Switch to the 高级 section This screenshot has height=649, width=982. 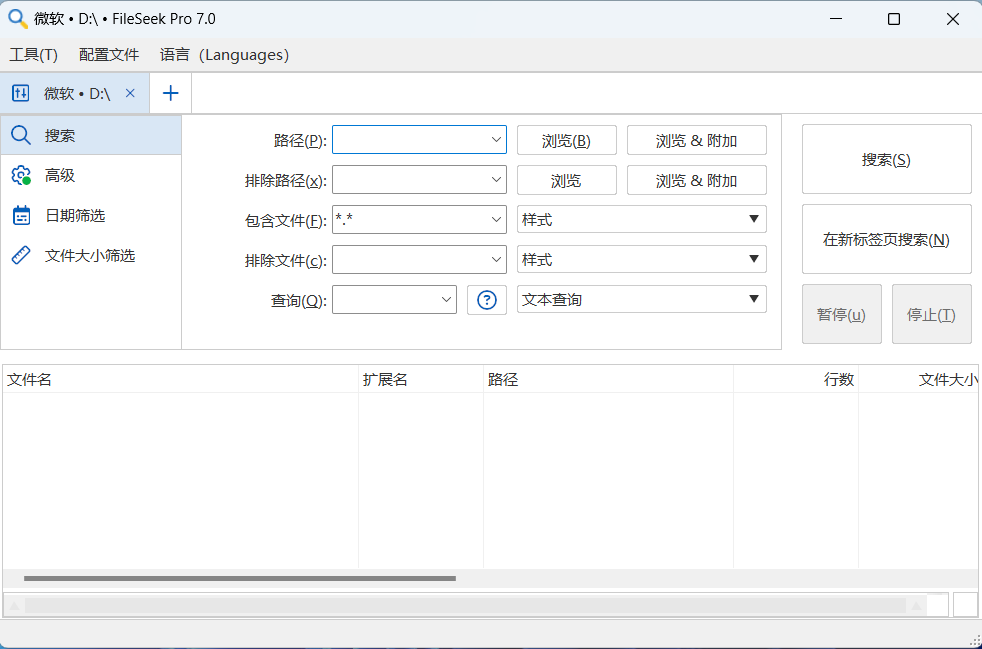(91, 175)
